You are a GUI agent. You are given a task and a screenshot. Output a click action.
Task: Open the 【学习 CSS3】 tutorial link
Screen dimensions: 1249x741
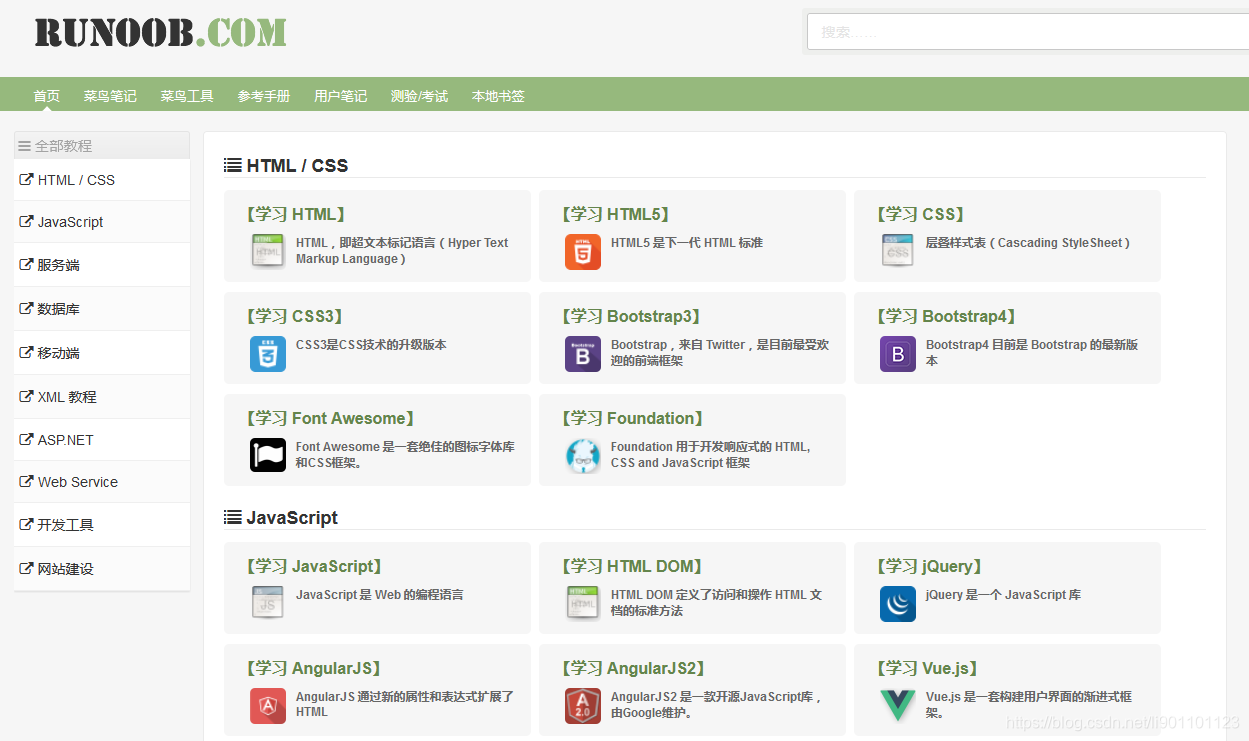[295, 316]
